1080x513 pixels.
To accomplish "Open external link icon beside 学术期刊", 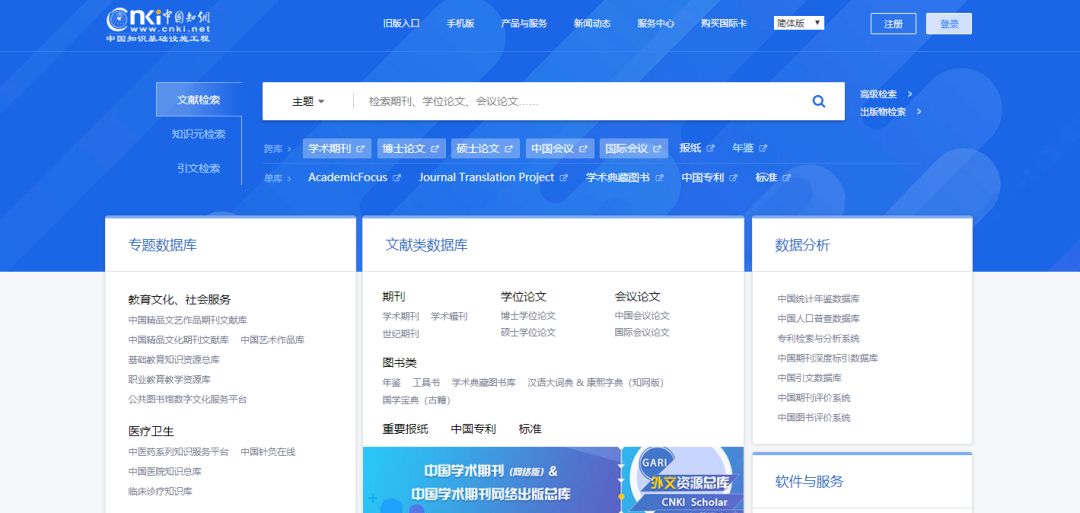I will coord(361,149).
